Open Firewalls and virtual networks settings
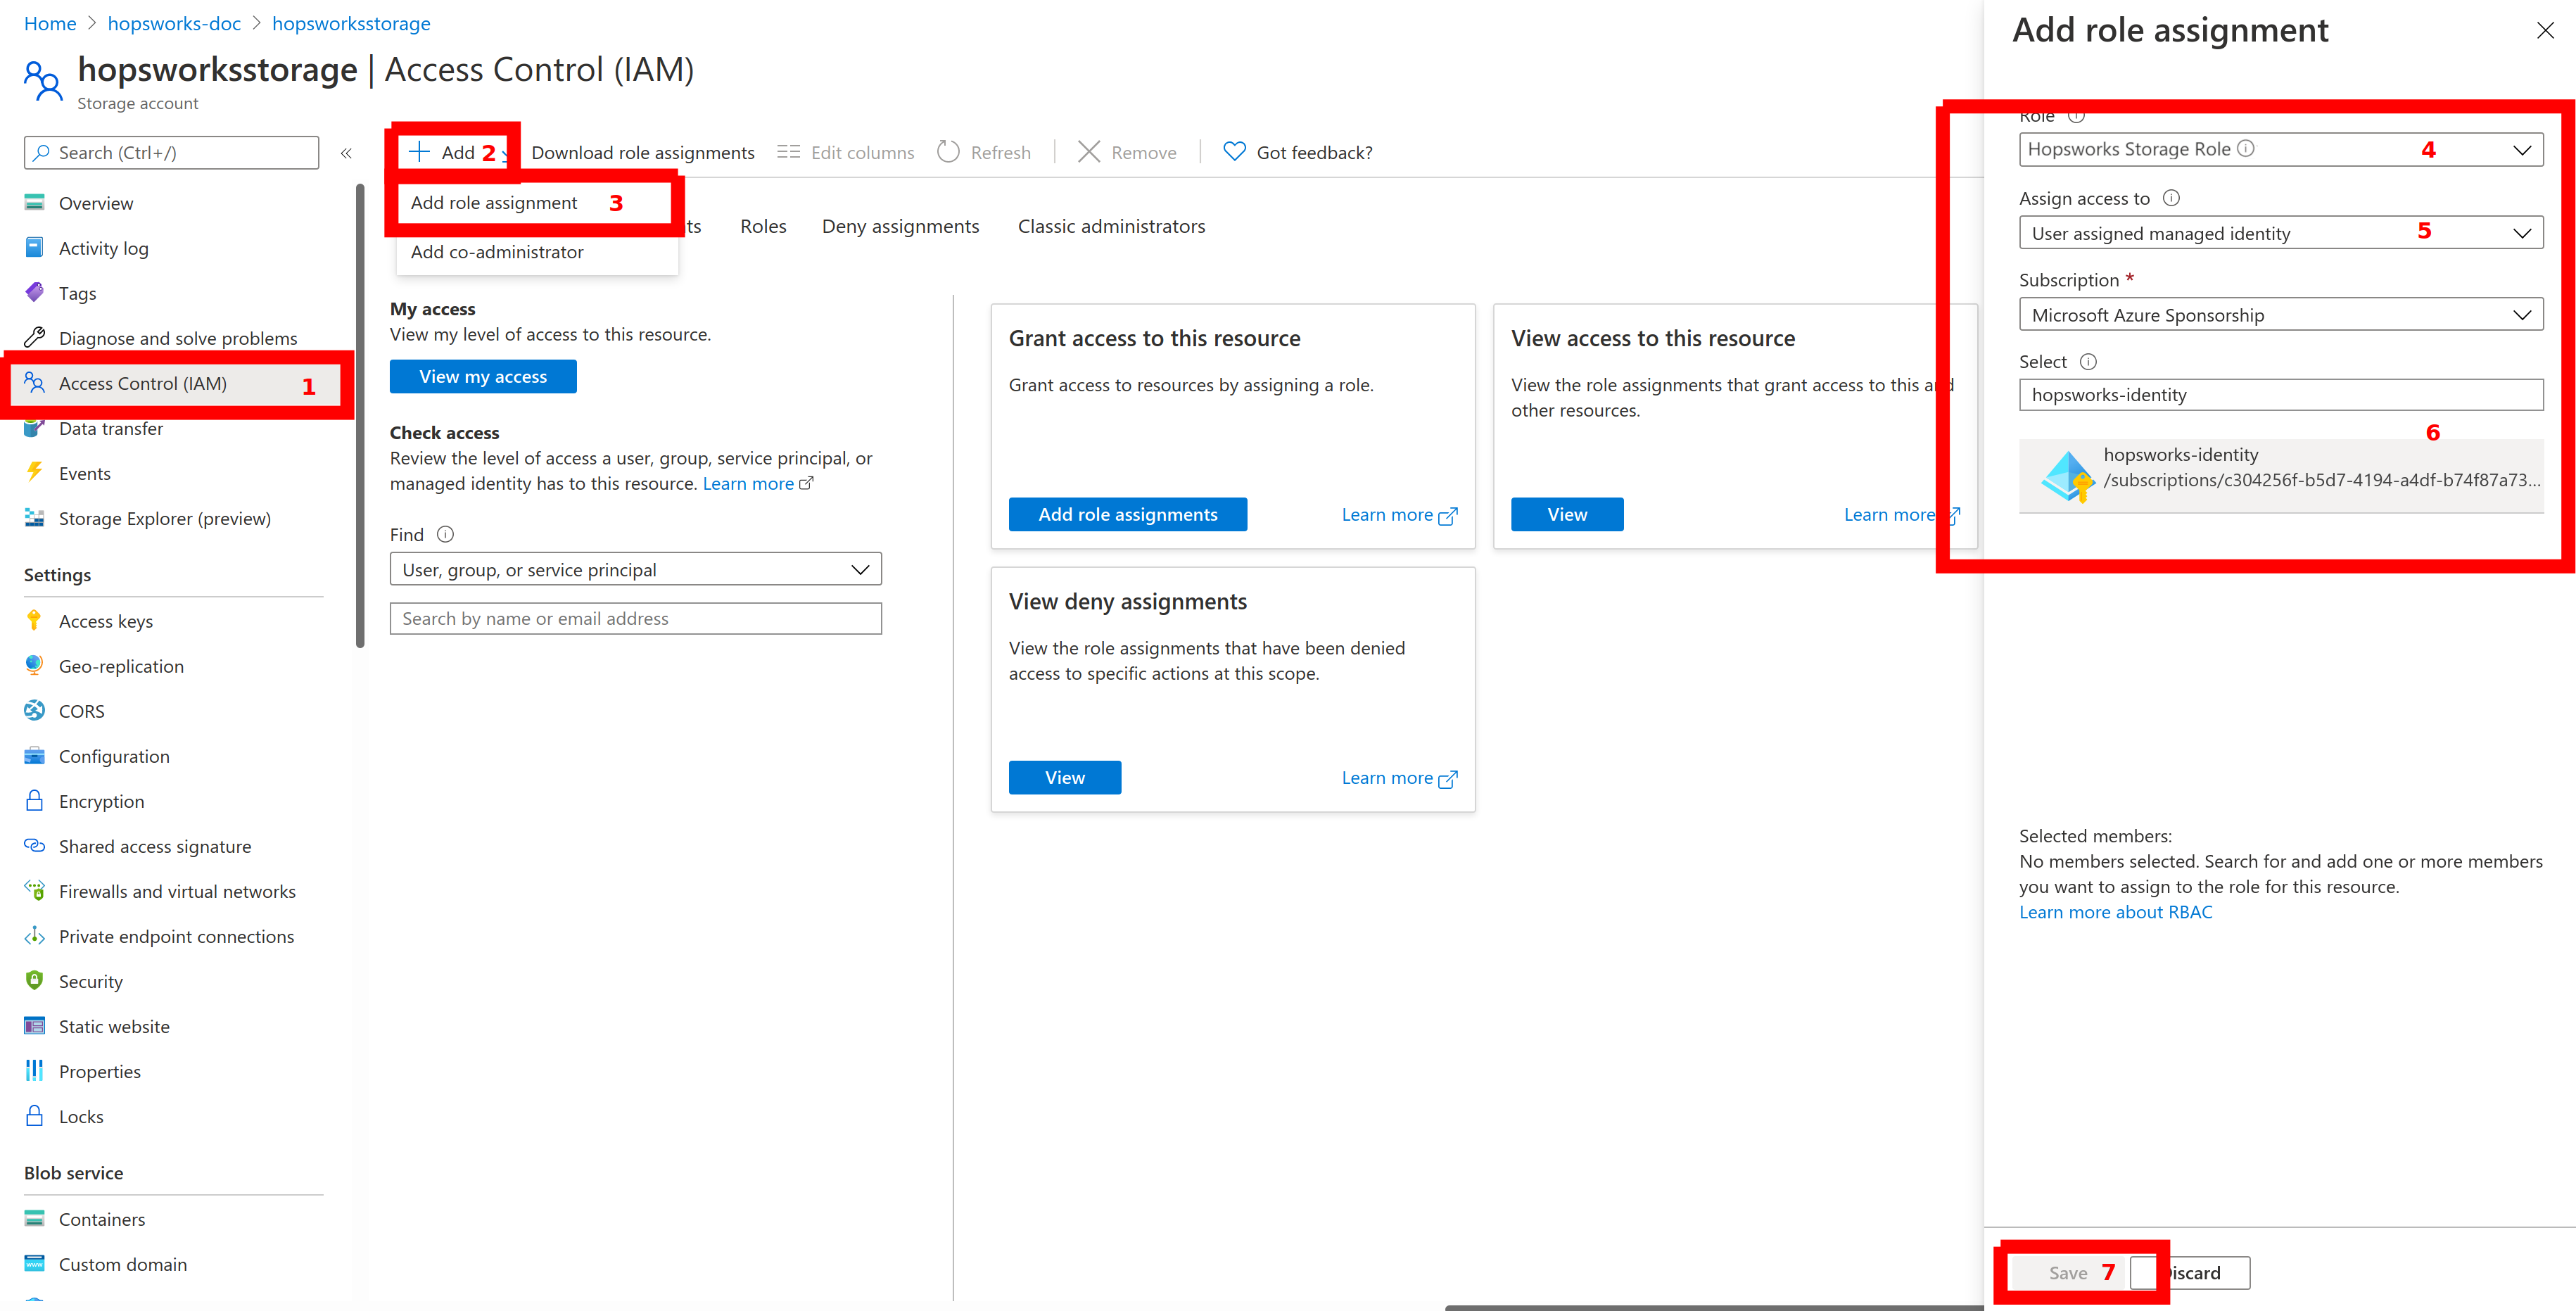 (177, 891)
